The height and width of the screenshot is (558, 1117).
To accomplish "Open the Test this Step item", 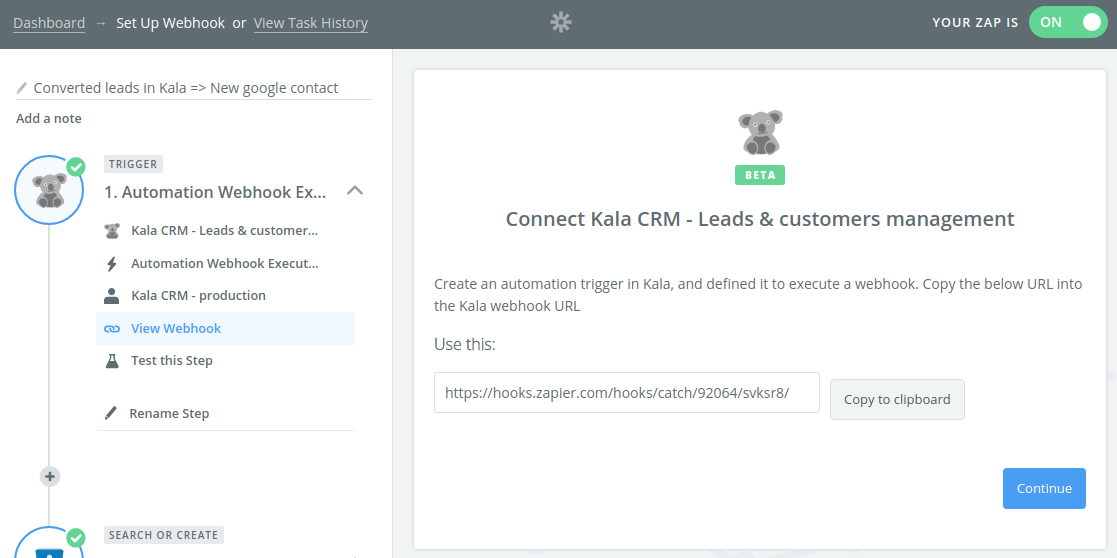I will (x=172, y=361).
